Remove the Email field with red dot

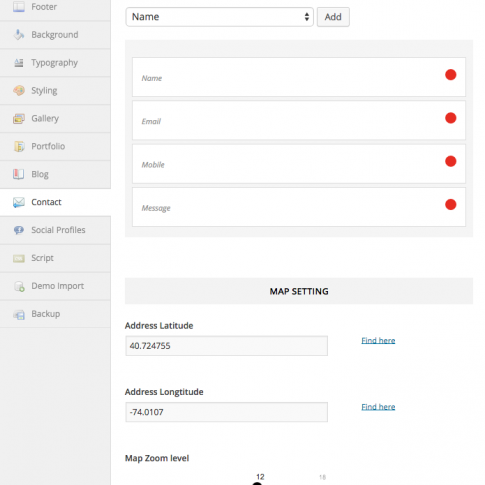[450, 118]
